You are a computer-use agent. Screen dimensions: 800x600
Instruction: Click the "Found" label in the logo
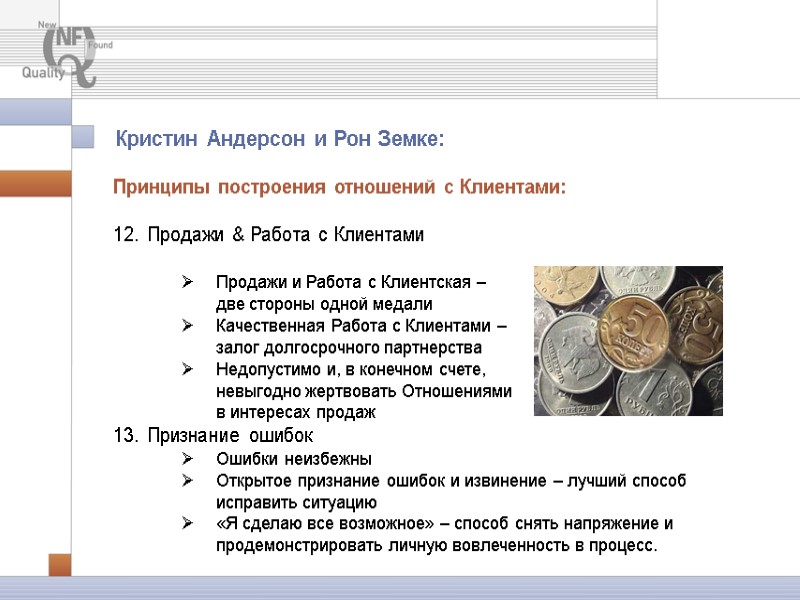tap(100, 45)
